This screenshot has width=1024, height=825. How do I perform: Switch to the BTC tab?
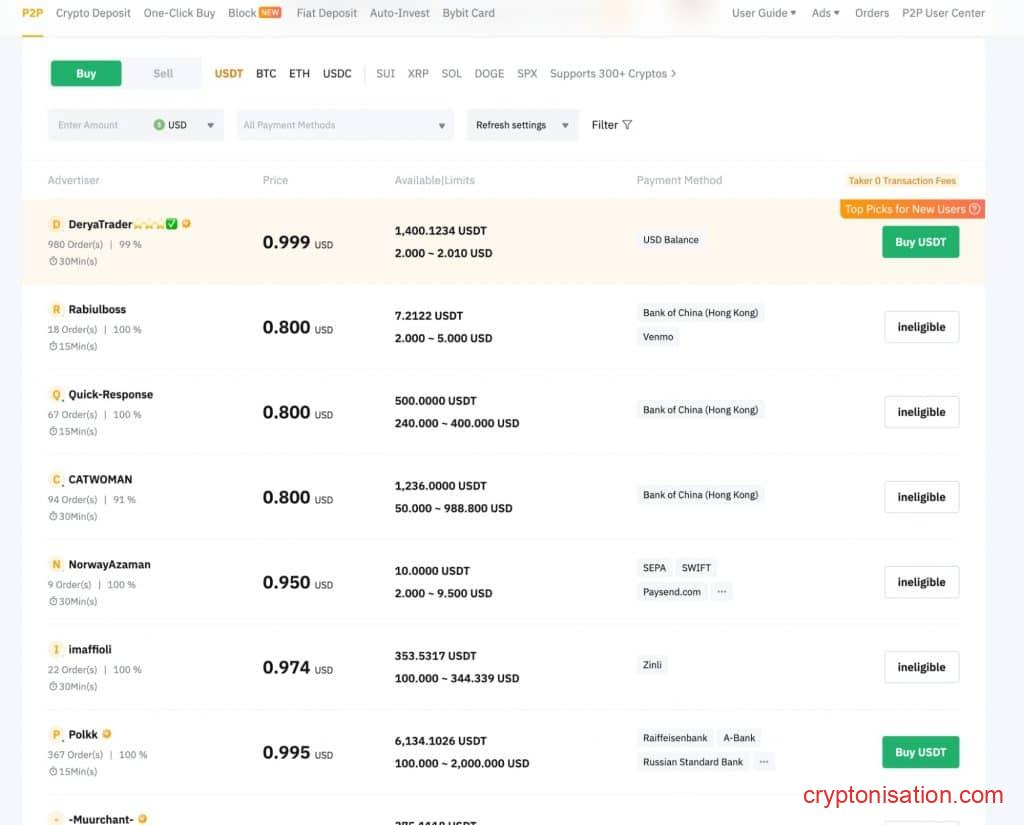(266, 73)
